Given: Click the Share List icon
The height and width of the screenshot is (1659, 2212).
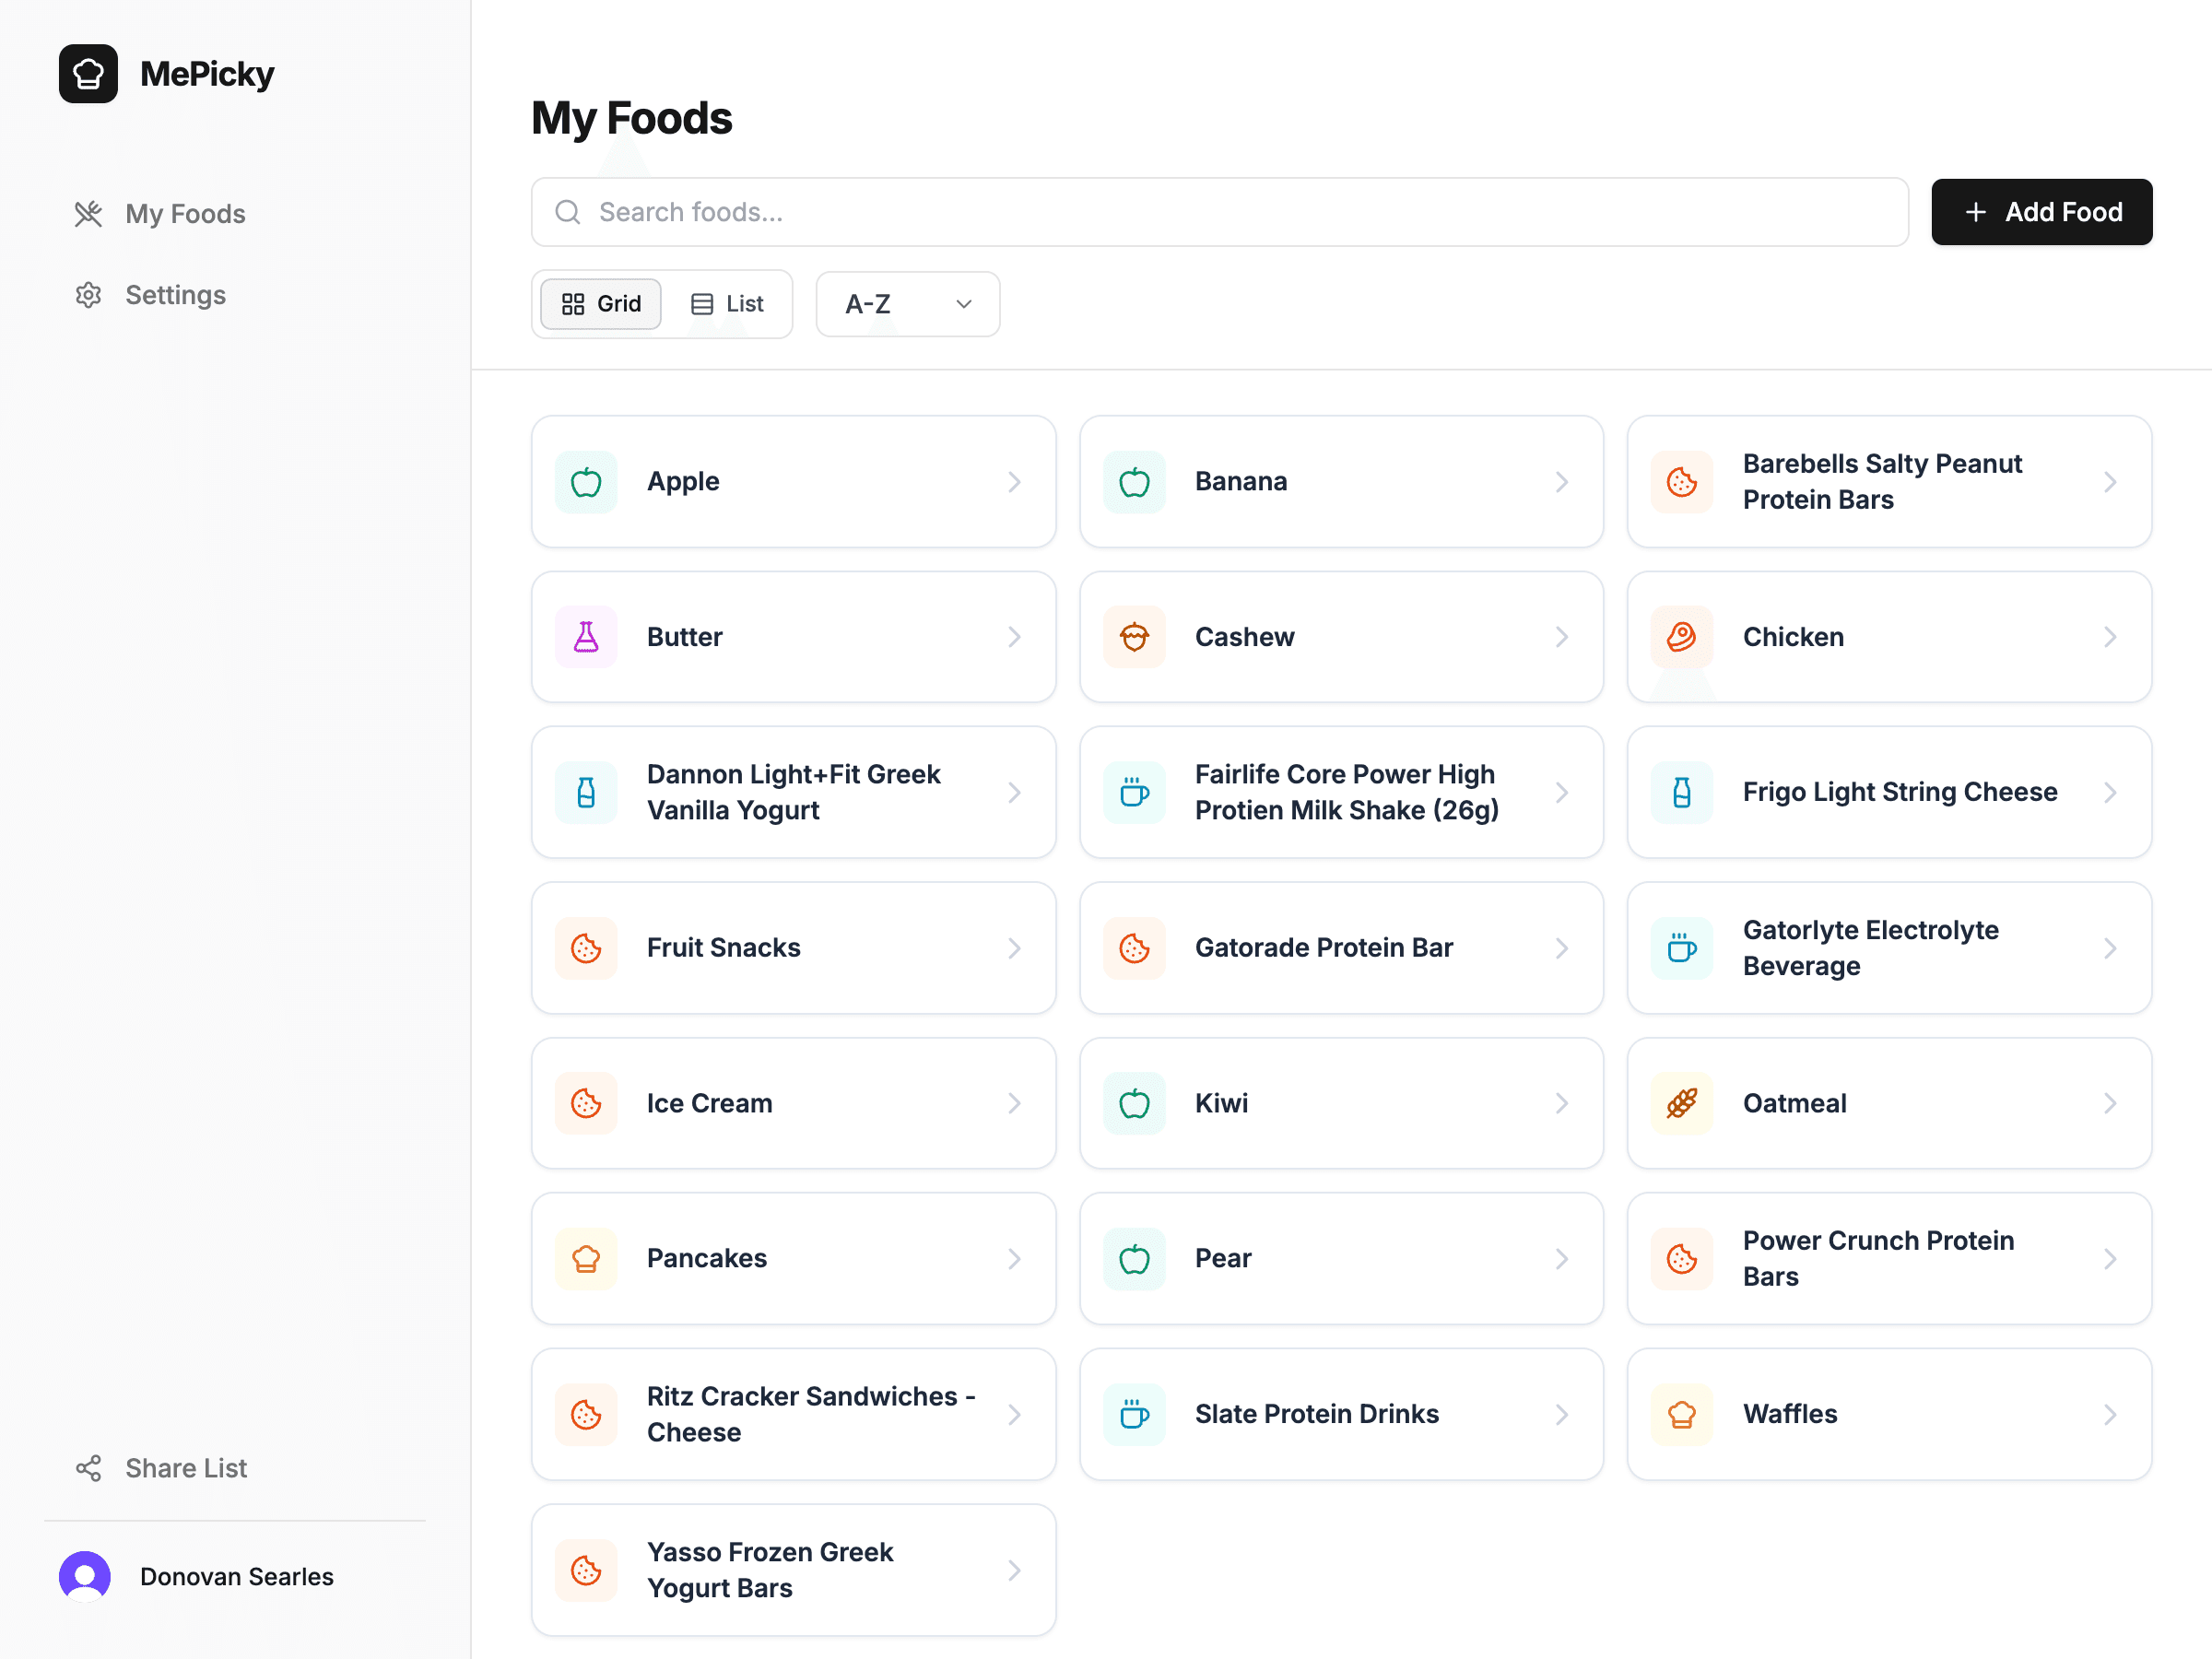Looking at the screenshot, I should click(x=88, y=1468).
